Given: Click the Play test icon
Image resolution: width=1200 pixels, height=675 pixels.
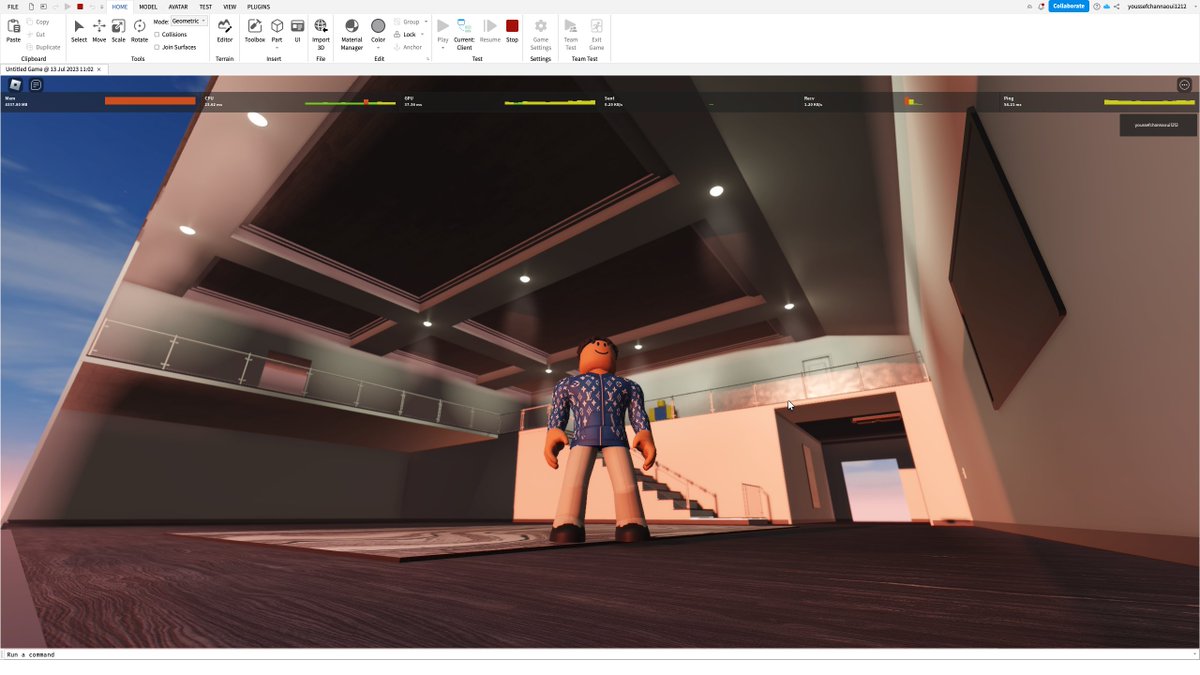Looking at the screenshot, I should (443, 26).
